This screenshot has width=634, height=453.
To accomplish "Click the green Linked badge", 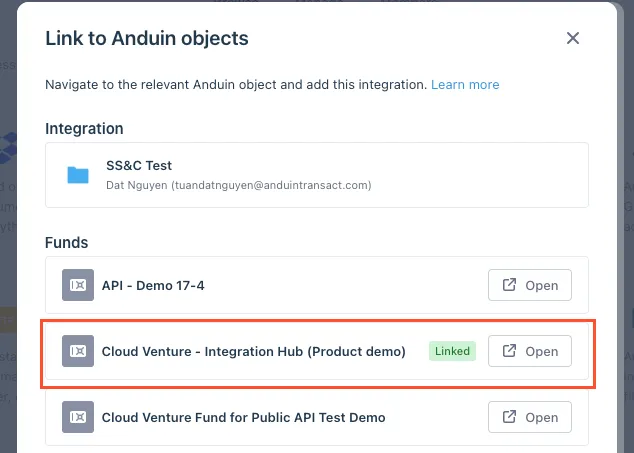I will pos(452,351).
